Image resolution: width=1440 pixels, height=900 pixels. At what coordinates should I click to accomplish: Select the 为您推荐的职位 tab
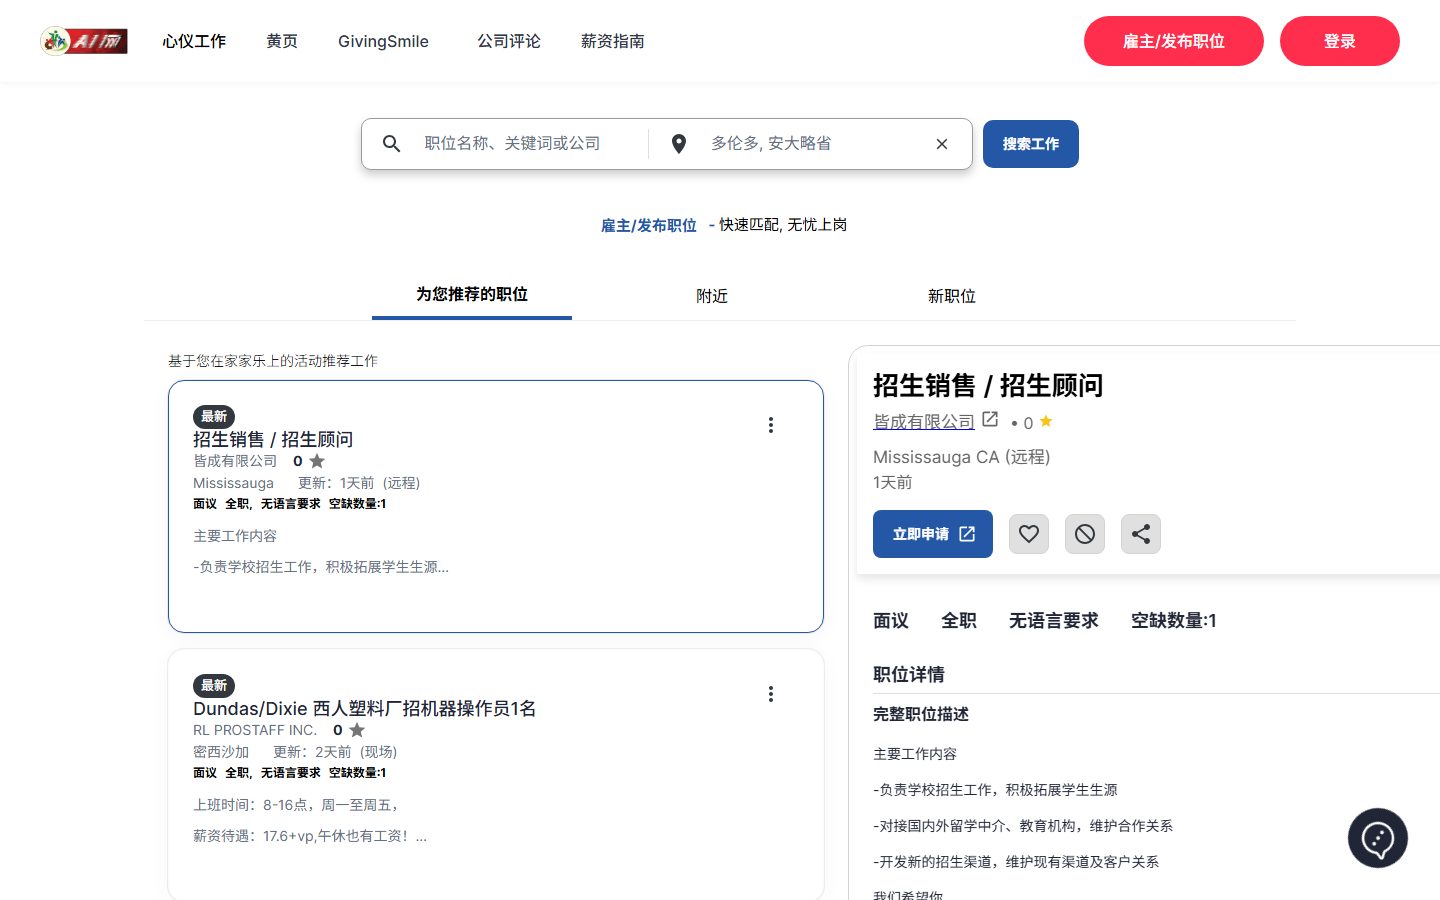472,295
